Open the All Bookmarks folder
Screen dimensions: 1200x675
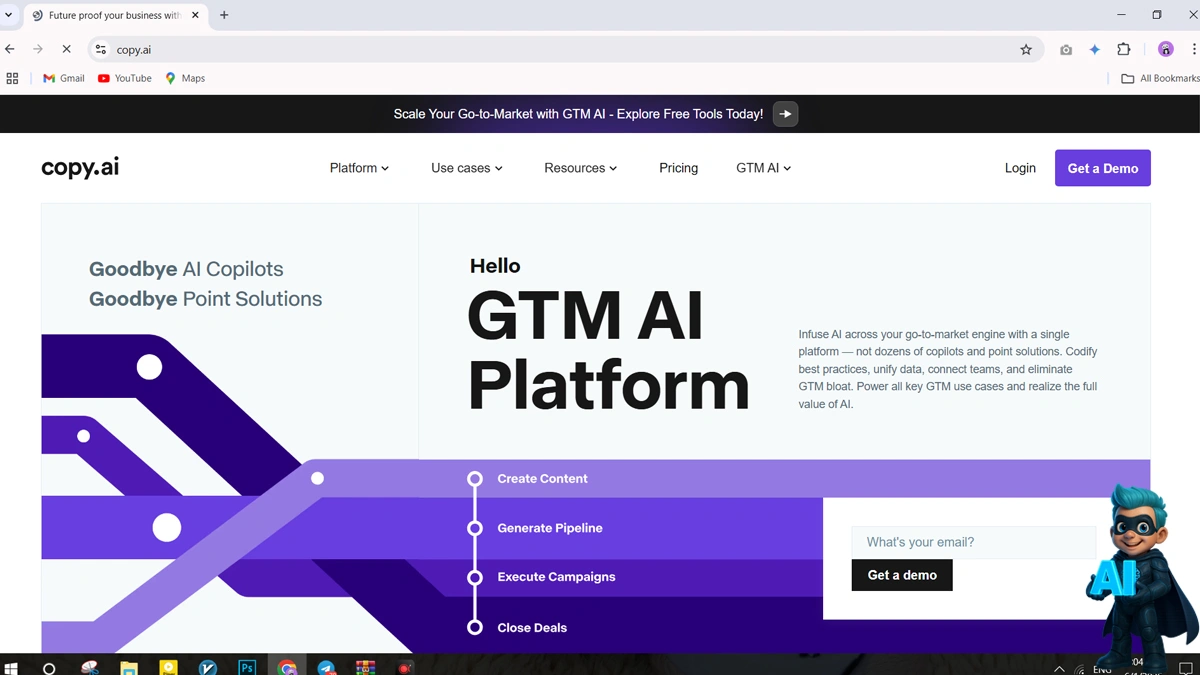1160,78
